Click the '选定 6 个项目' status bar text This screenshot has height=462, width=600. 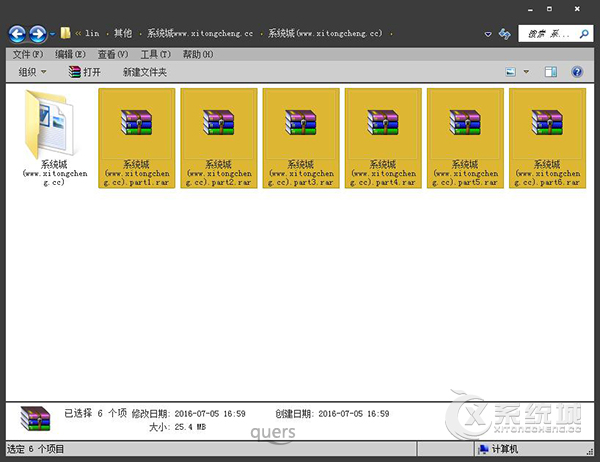pyautogui.click(x=35, y=449)
